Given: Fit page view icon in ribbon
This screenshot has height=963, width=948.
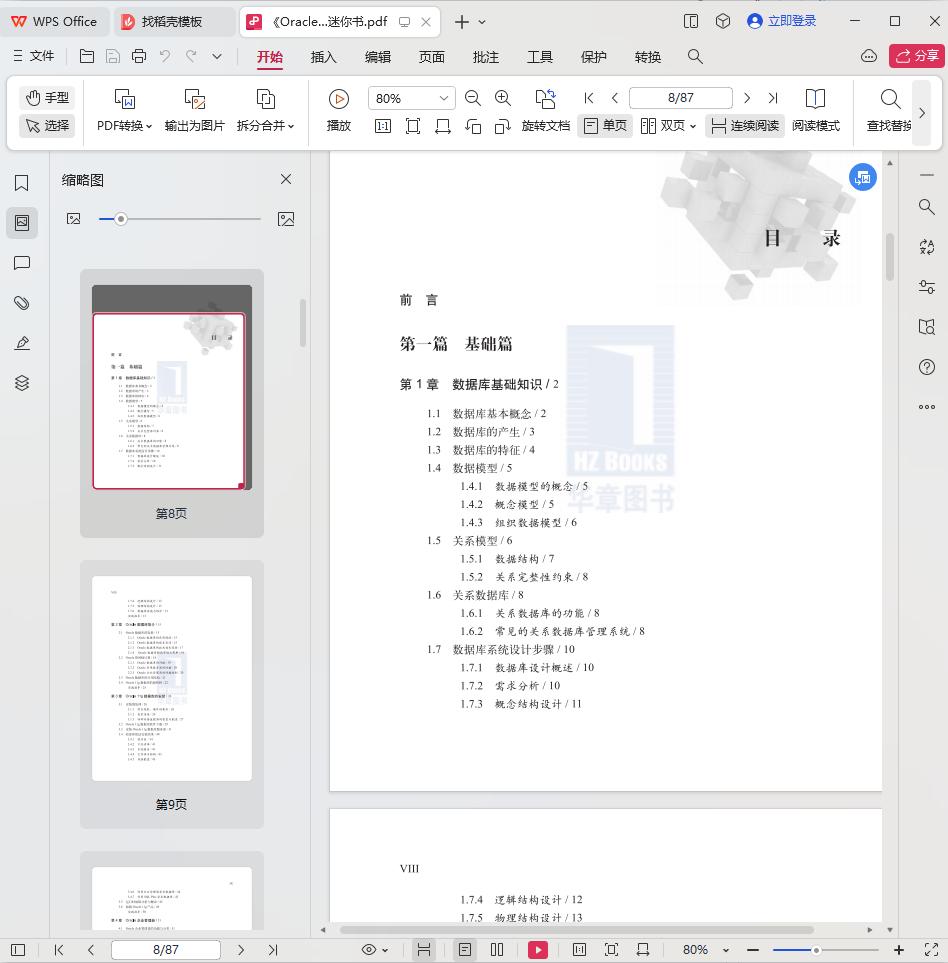Looking at the screenshot, I should [x=413, y=127].
